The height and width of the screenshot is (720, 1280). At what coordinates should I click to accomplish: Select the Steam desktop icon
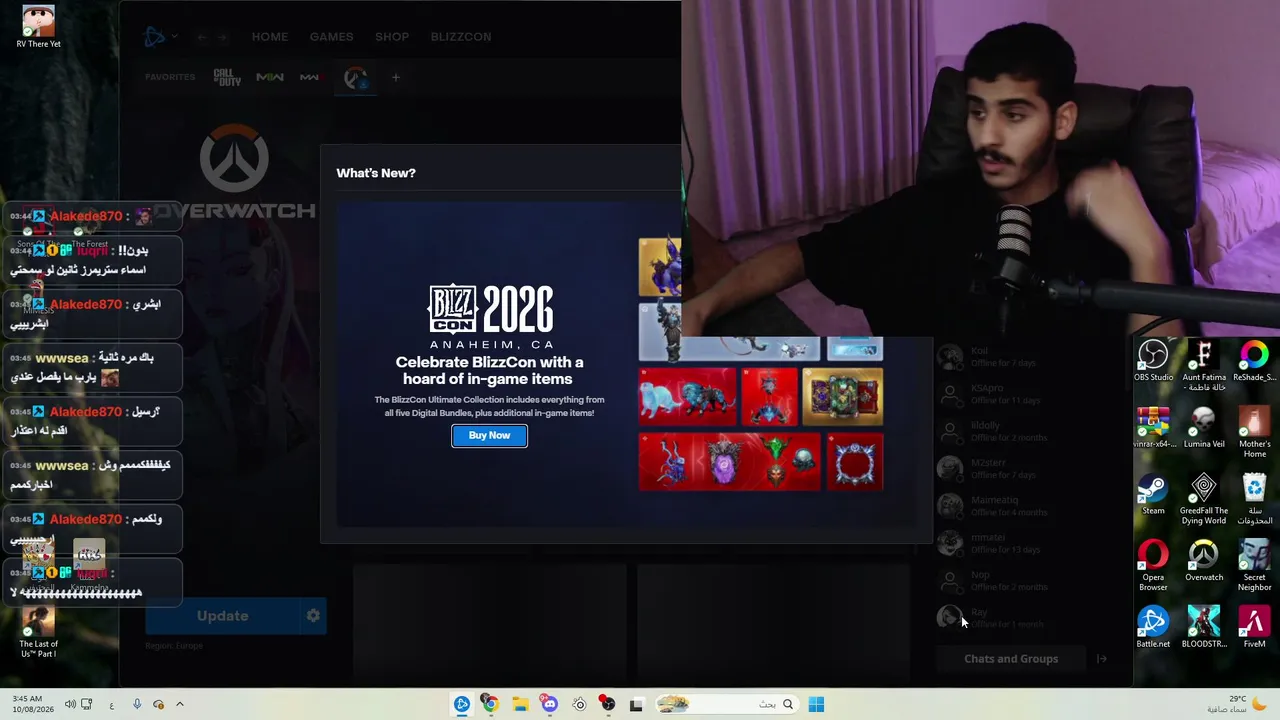click(1153, 495)
